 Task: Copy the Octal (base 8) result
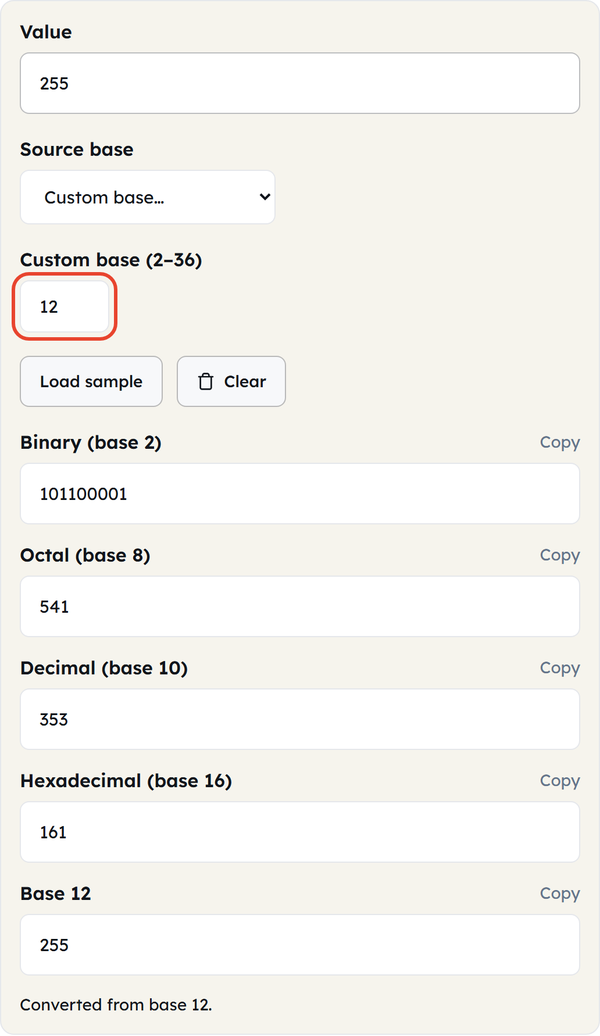(x=560, y=555)
